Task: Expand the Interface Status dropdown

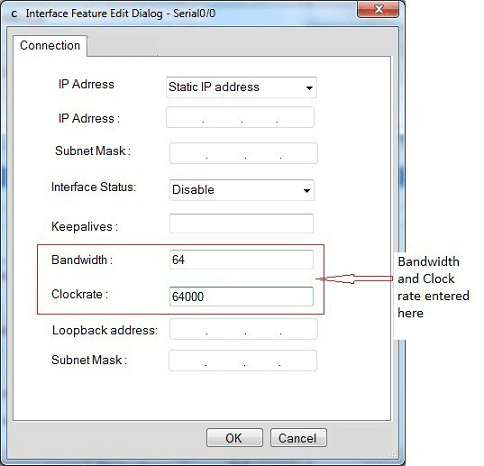Action: (242, 190)
